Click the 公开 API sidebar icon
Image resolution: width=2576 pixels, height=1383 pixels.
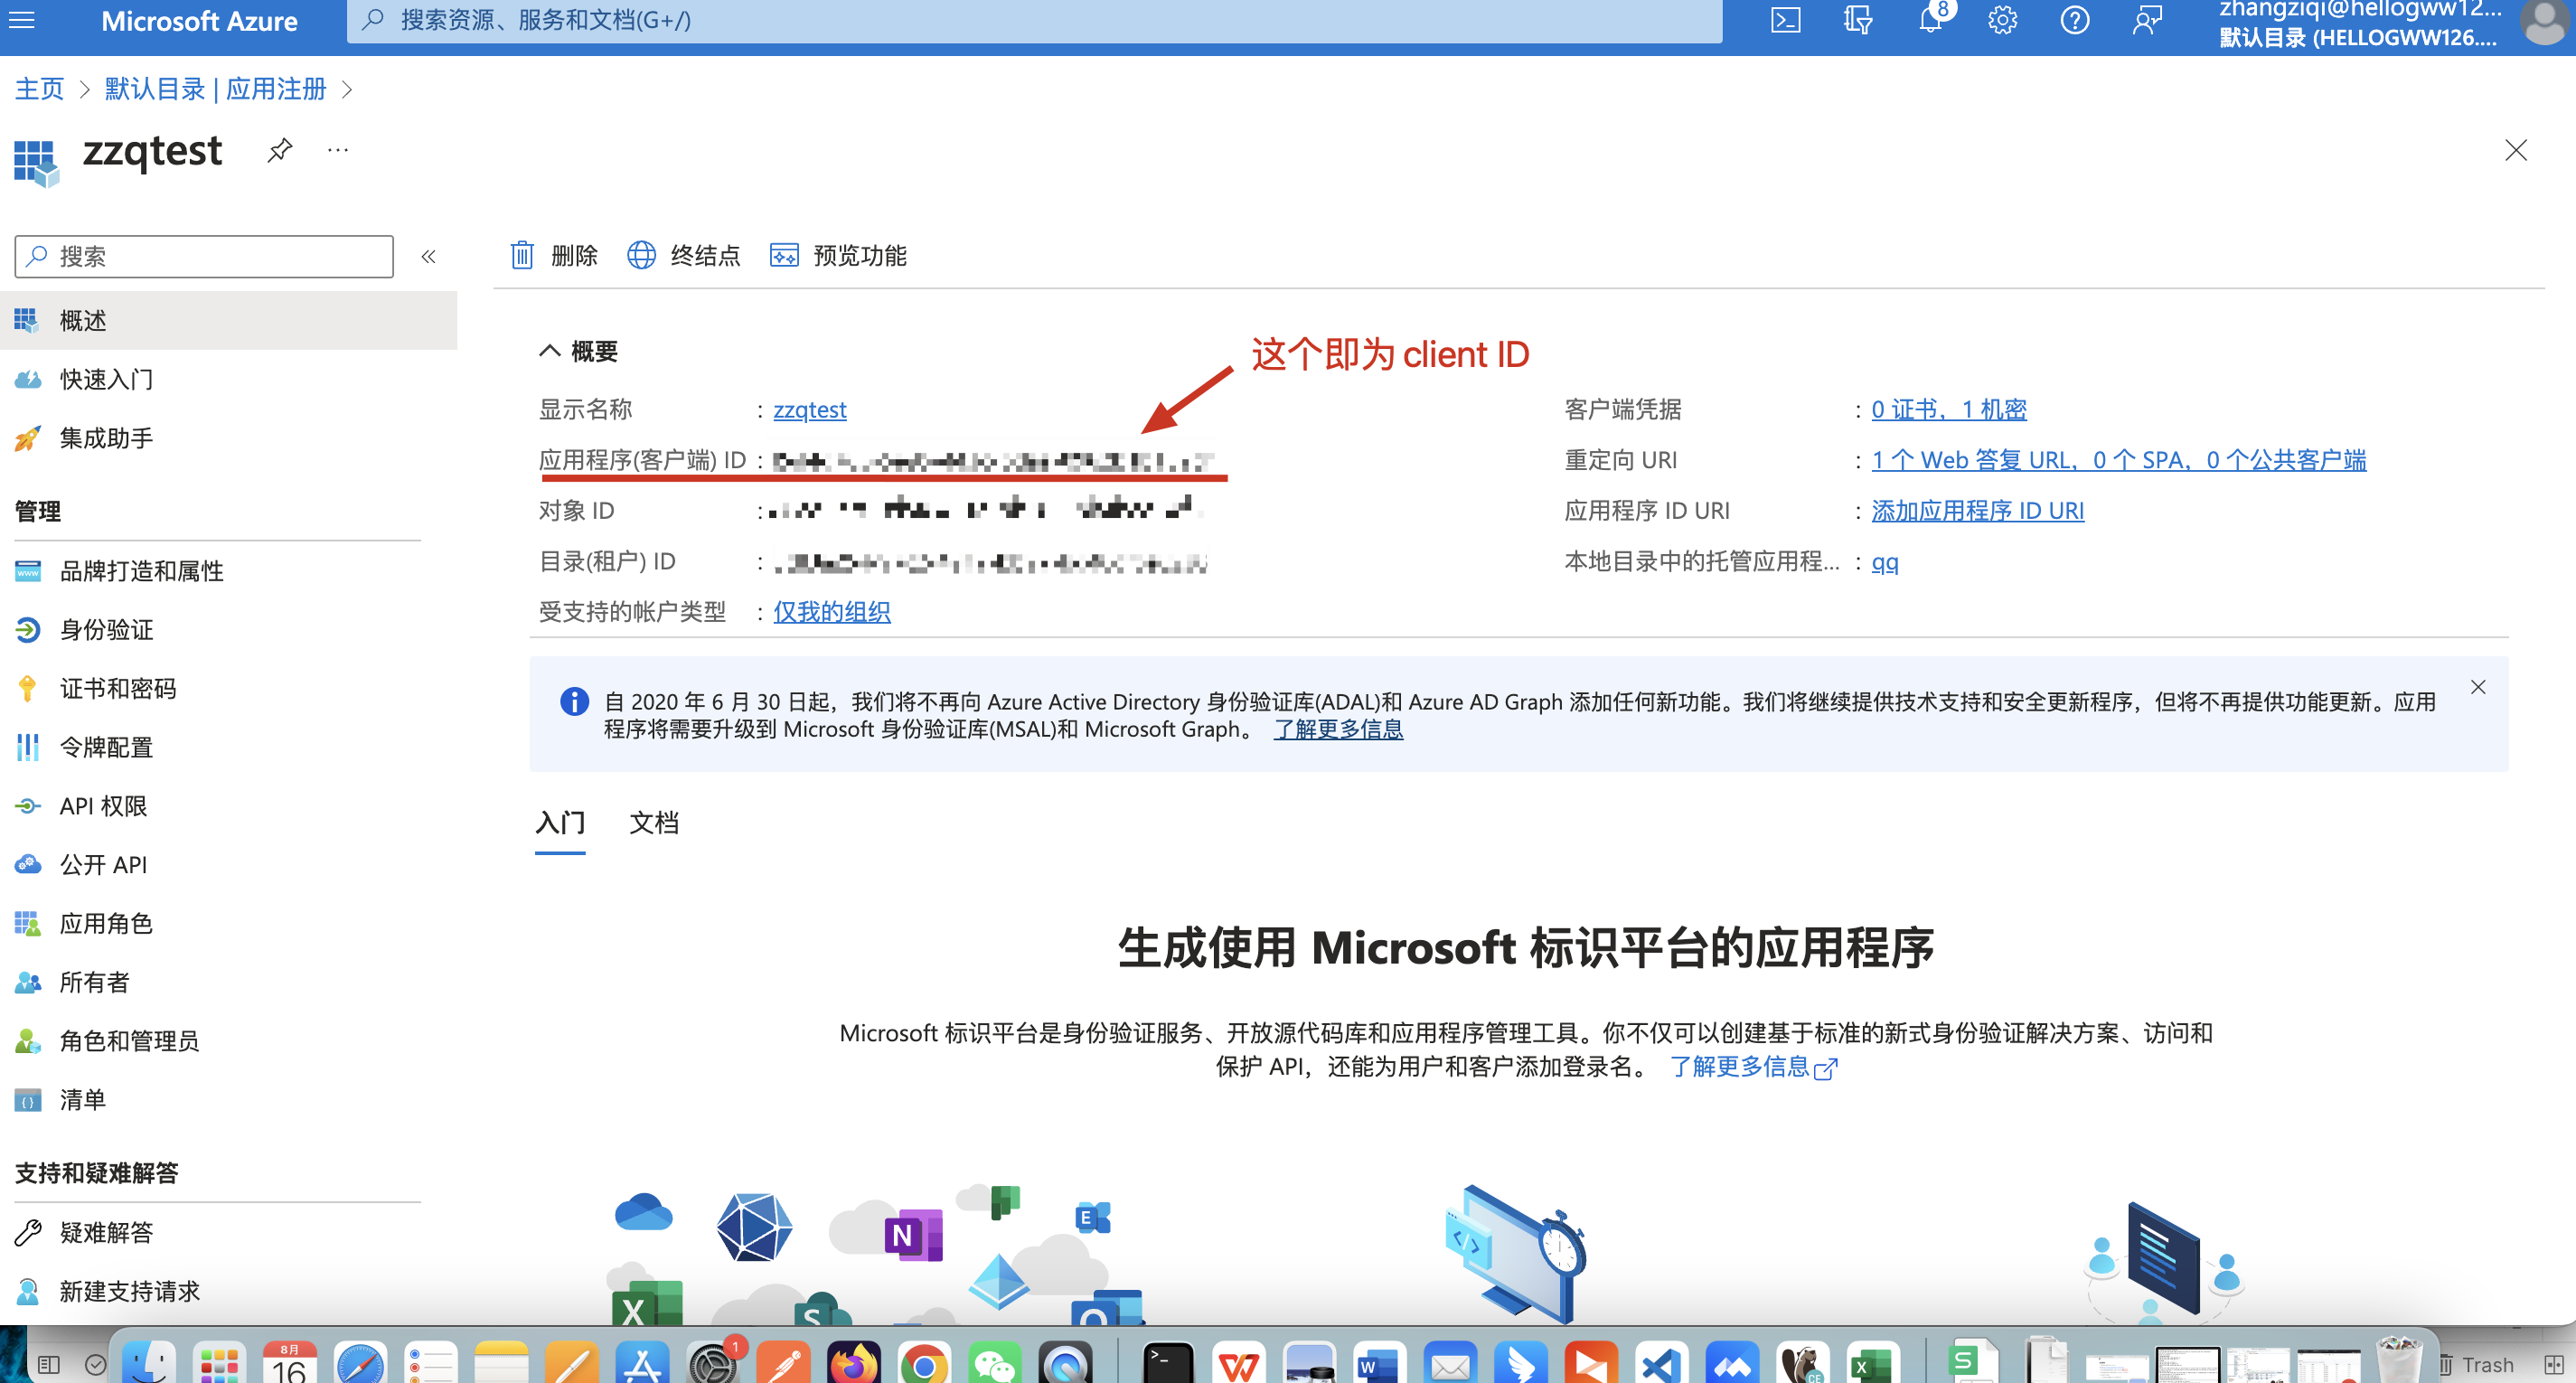(x=28, y=865)
